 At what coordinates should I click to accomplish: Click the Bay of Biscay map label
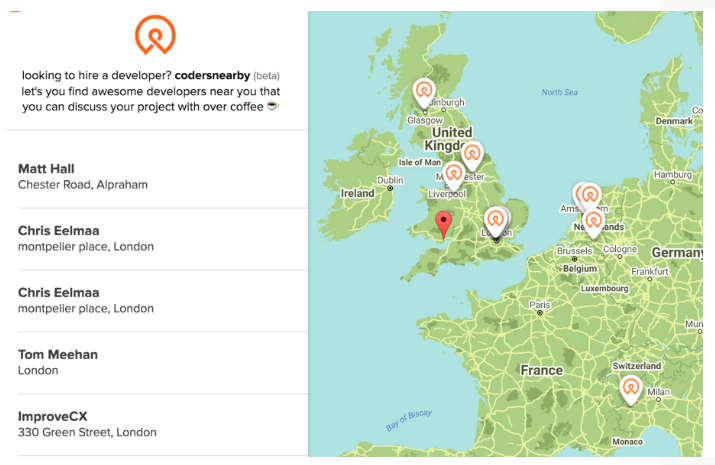click(x=411, y=414)
